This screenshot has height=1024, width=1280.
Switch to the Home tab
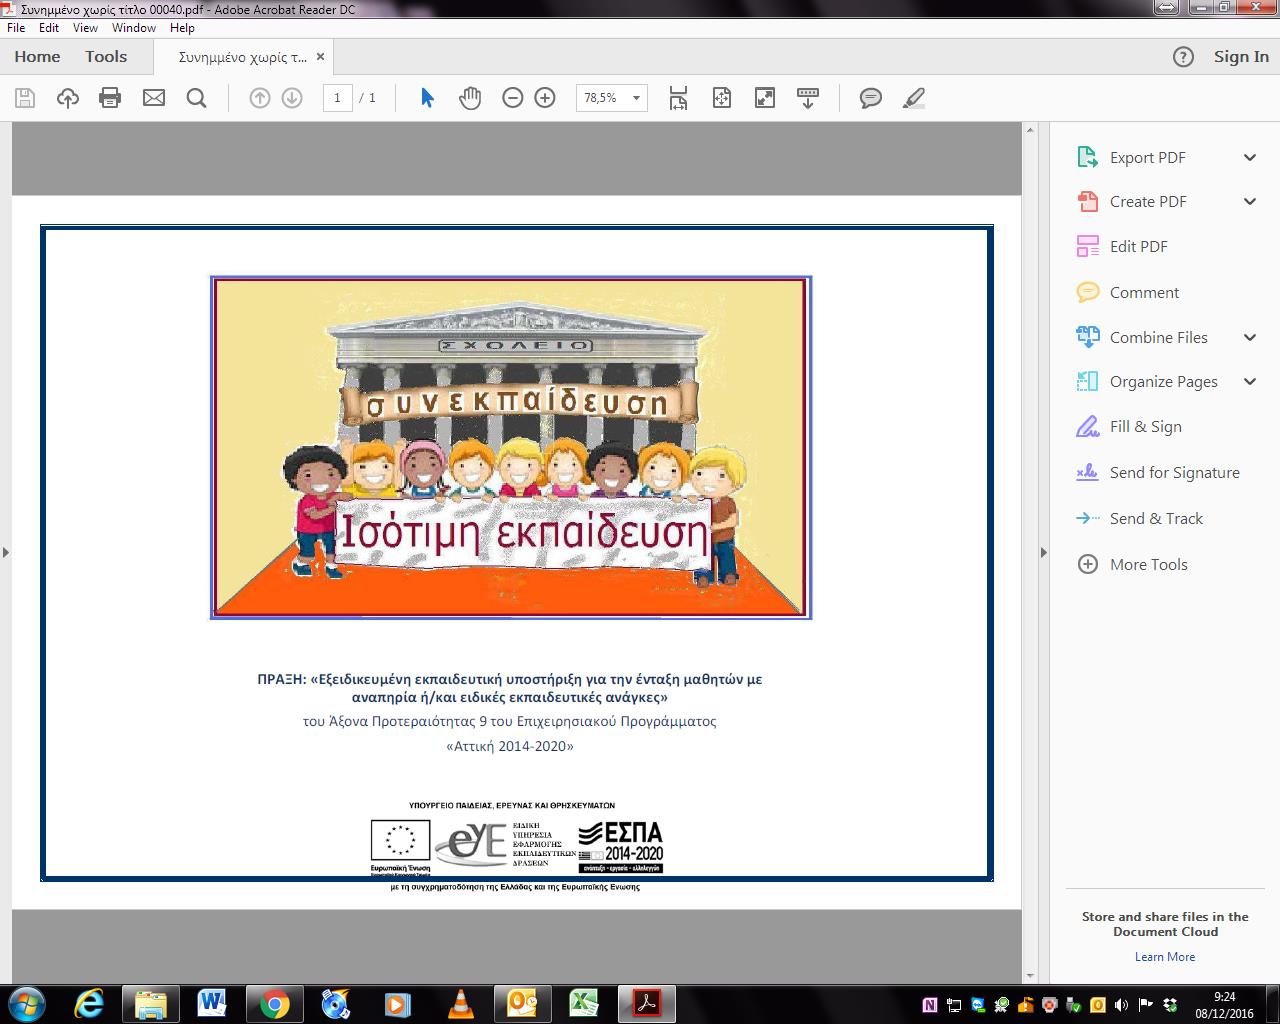coord(37,57)
